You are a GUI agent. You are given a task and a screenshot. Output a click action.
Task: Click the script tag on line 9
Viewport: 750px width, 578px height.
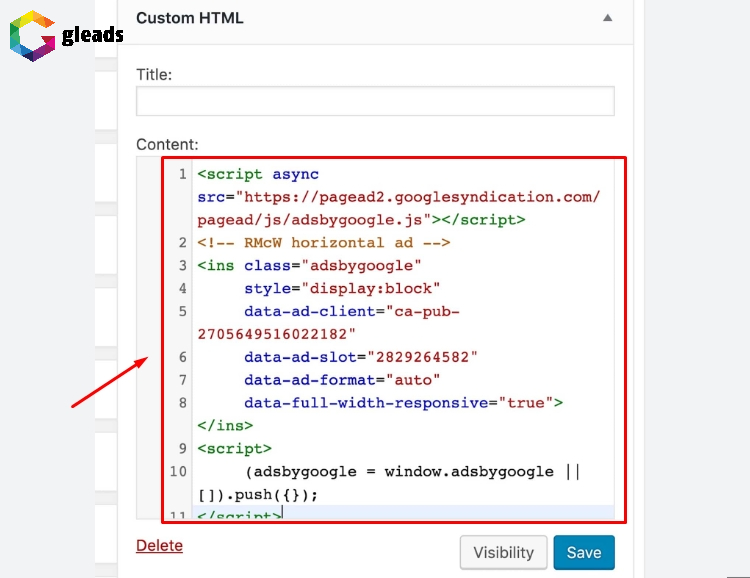[x=234, y=449]
